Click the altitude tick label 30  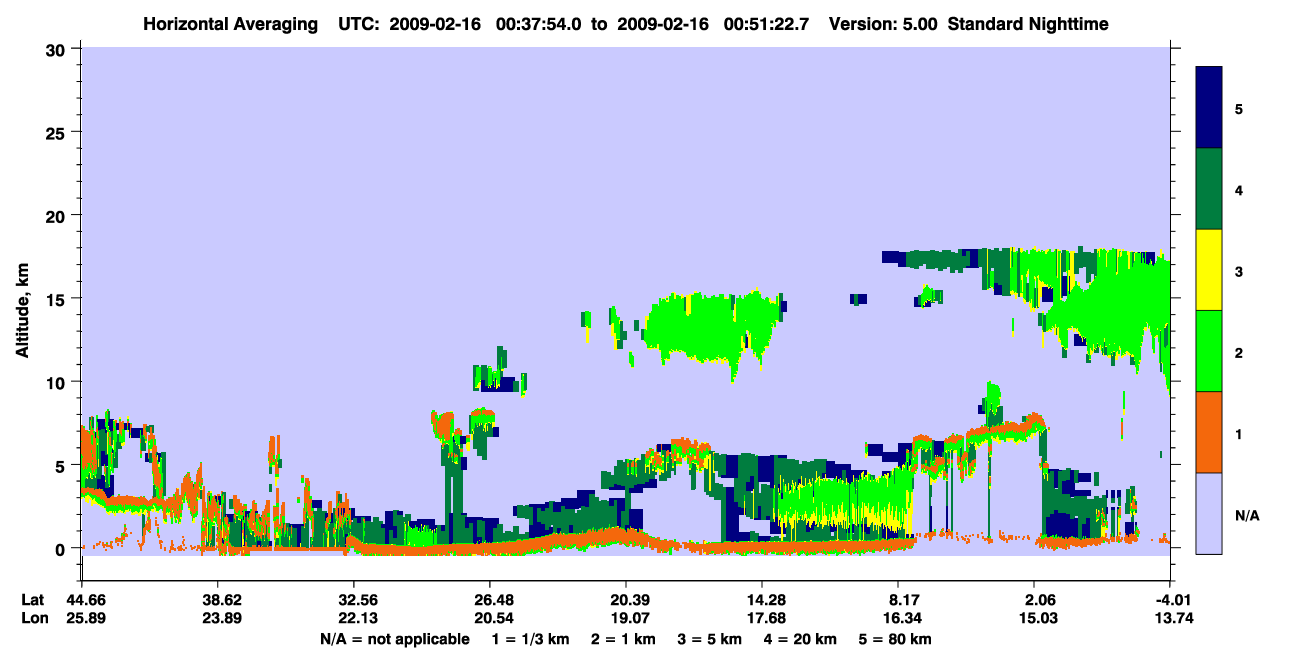58,49
